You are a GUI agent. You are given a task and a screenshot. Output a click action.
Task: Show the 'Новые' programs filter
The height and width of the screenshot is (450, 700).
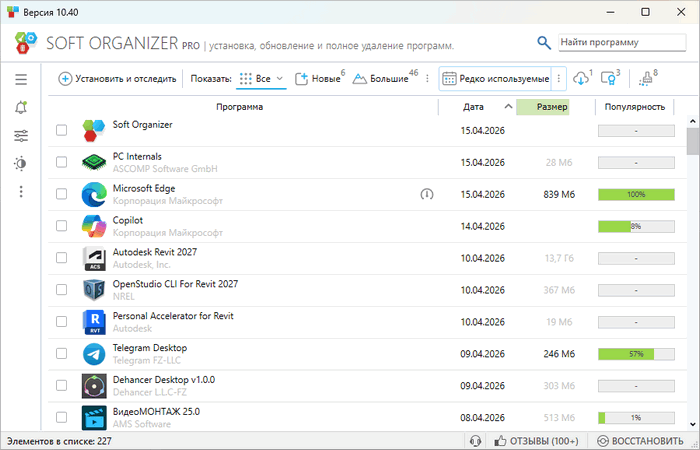point(318,79)
